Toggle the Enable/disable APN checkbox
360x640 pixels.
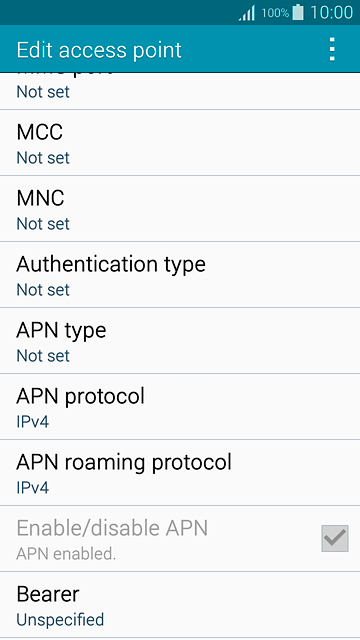335,538
